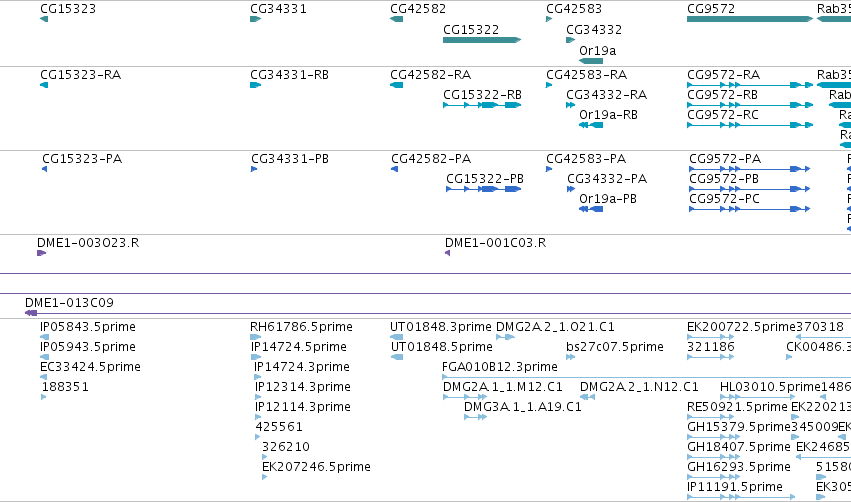Select the 425561 feature label

[279, 427]
